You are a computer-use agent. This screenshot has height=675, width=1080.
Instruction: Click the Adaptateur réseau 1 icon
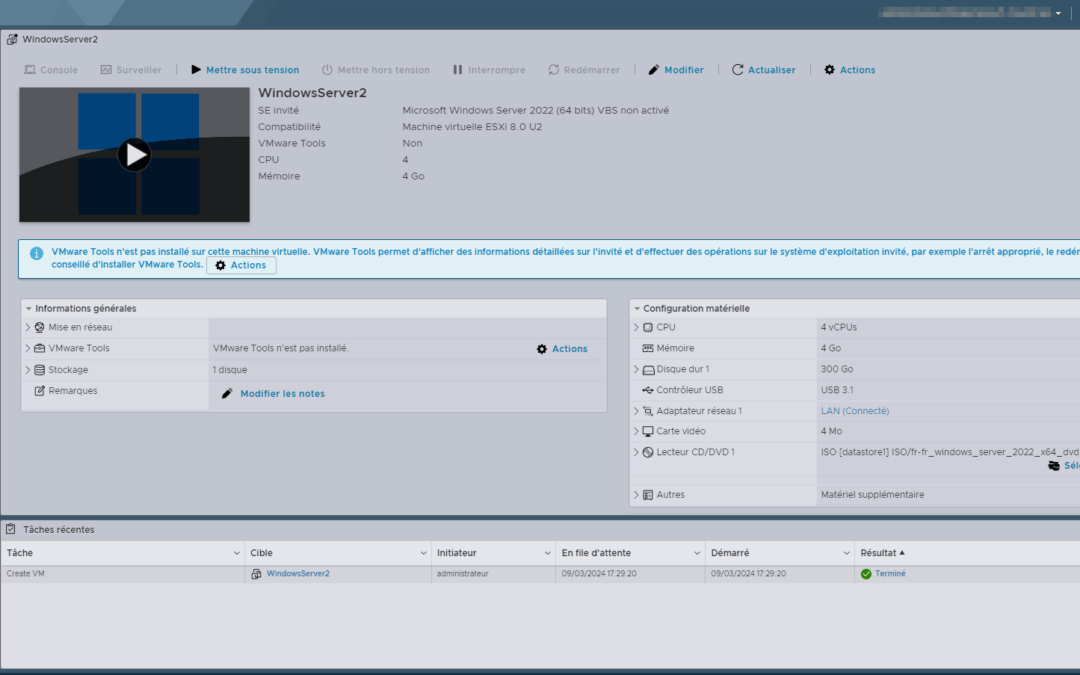coord(647,411)
